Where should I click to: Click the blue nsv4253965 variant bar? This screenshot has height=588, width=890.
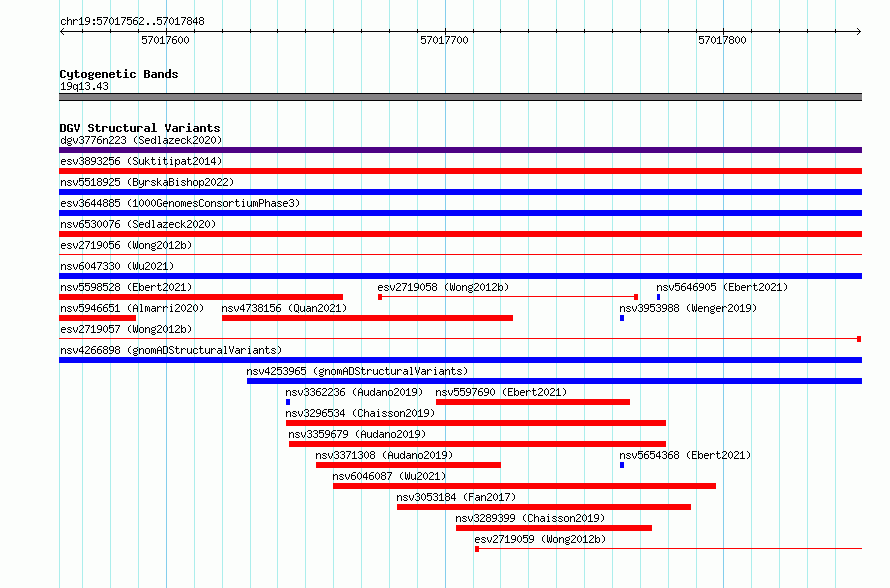point(555,381)
